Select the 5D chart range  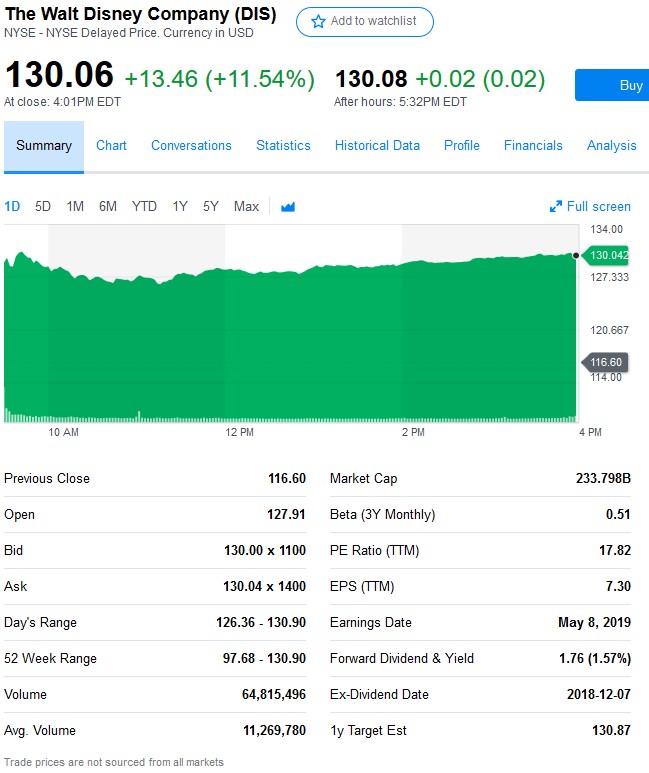coord(43,207)
